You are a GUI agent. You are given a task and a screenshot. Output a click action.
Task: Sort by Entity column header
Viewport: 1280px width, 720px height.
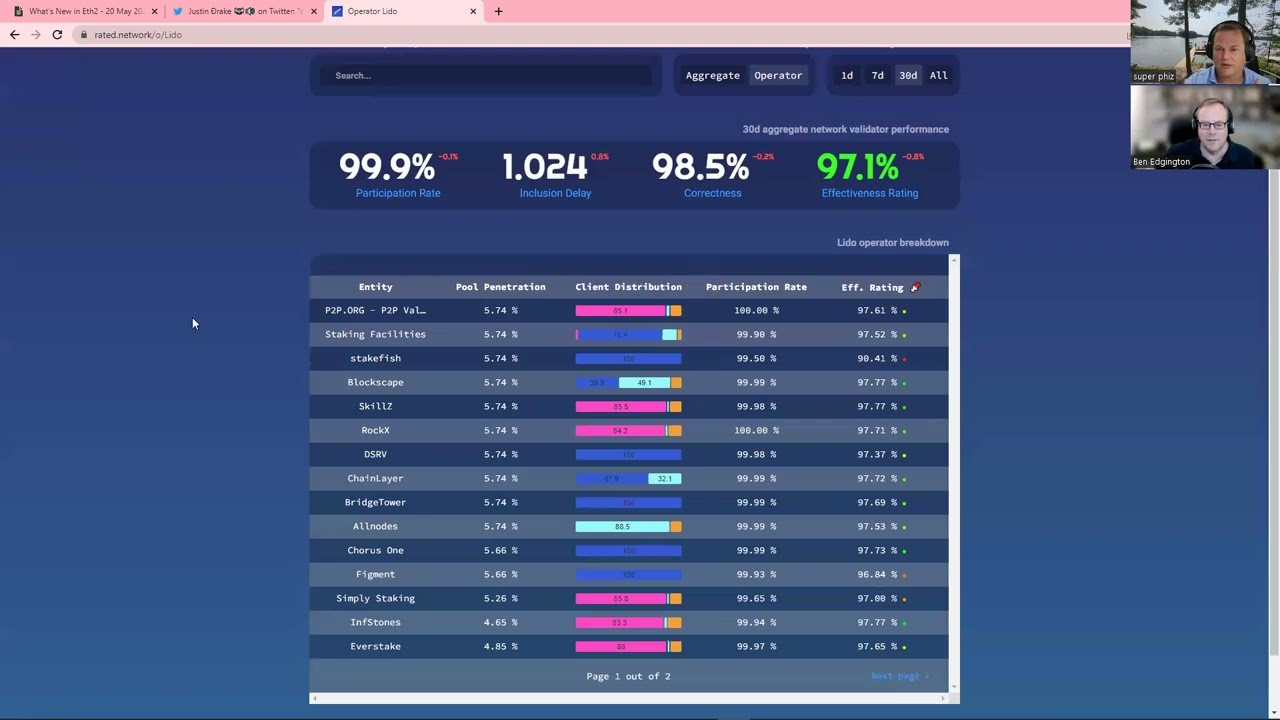pyautogui.click(x=375, y=287)
